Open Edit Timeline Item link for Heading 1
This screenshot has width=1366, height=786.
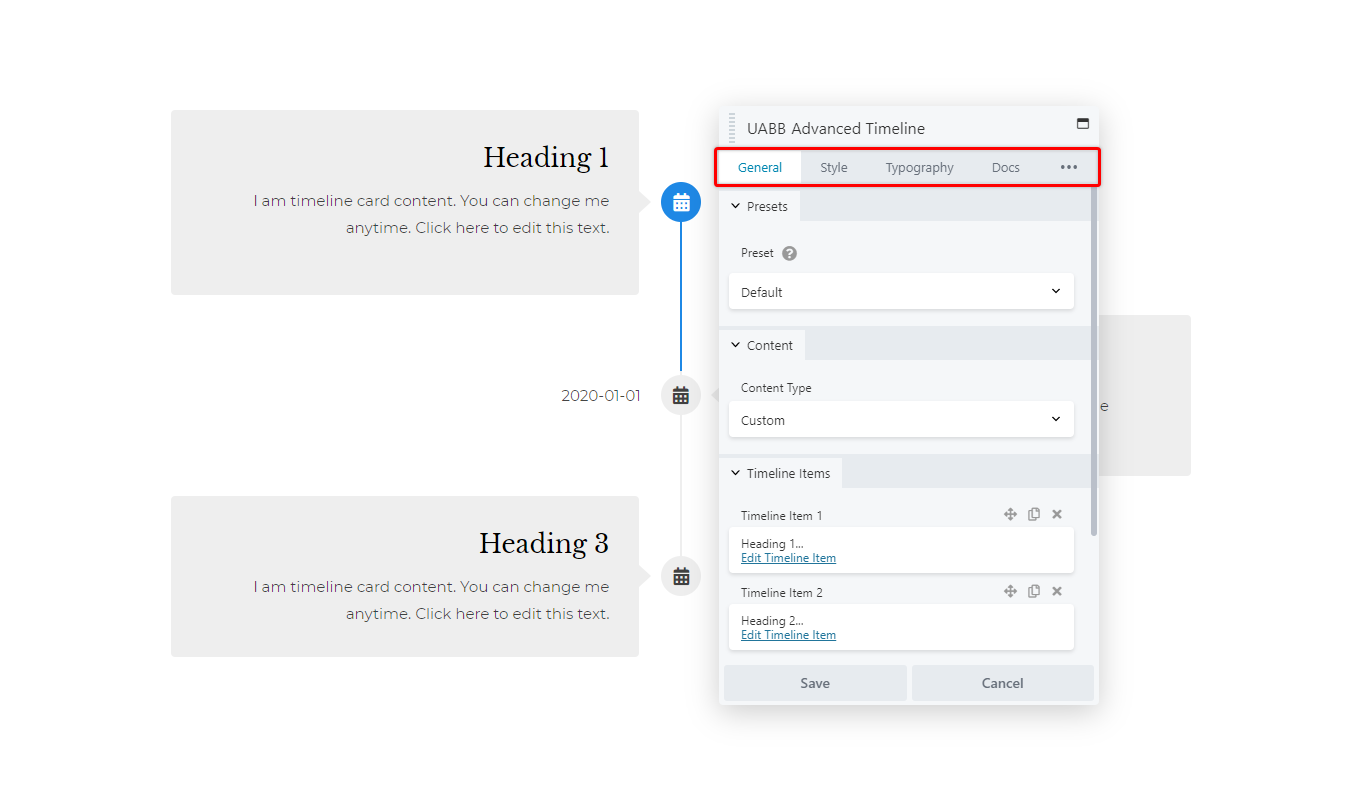(x=788, y=558)
